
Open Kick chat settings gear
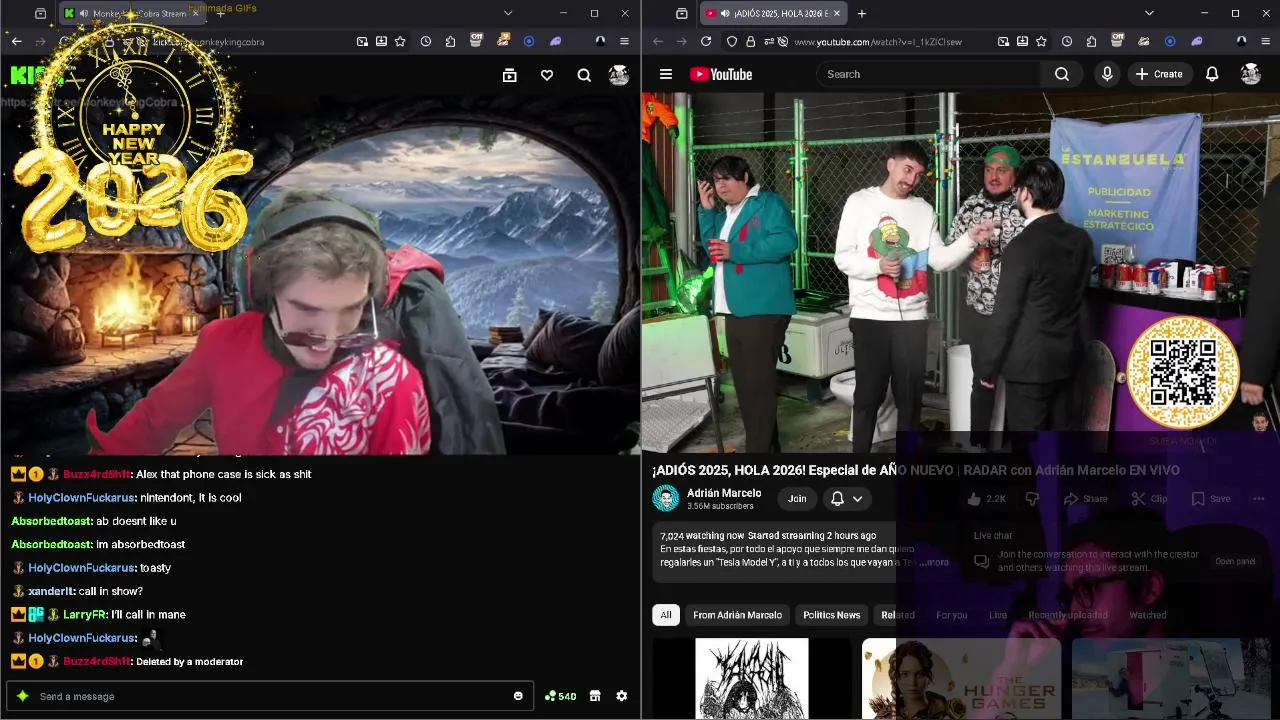point(622,696)
